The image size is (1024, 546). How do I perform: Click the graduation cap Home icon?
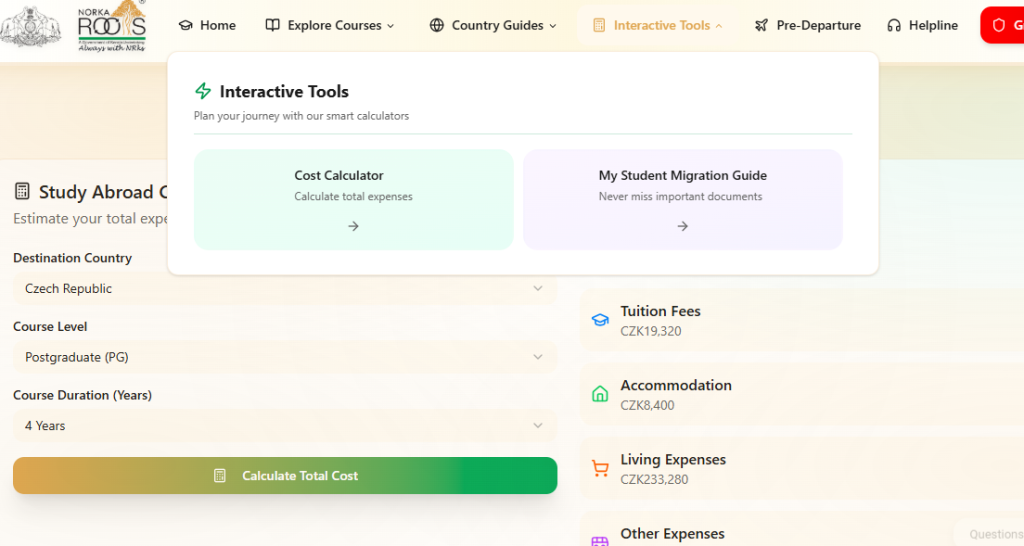tap(186, 25)
